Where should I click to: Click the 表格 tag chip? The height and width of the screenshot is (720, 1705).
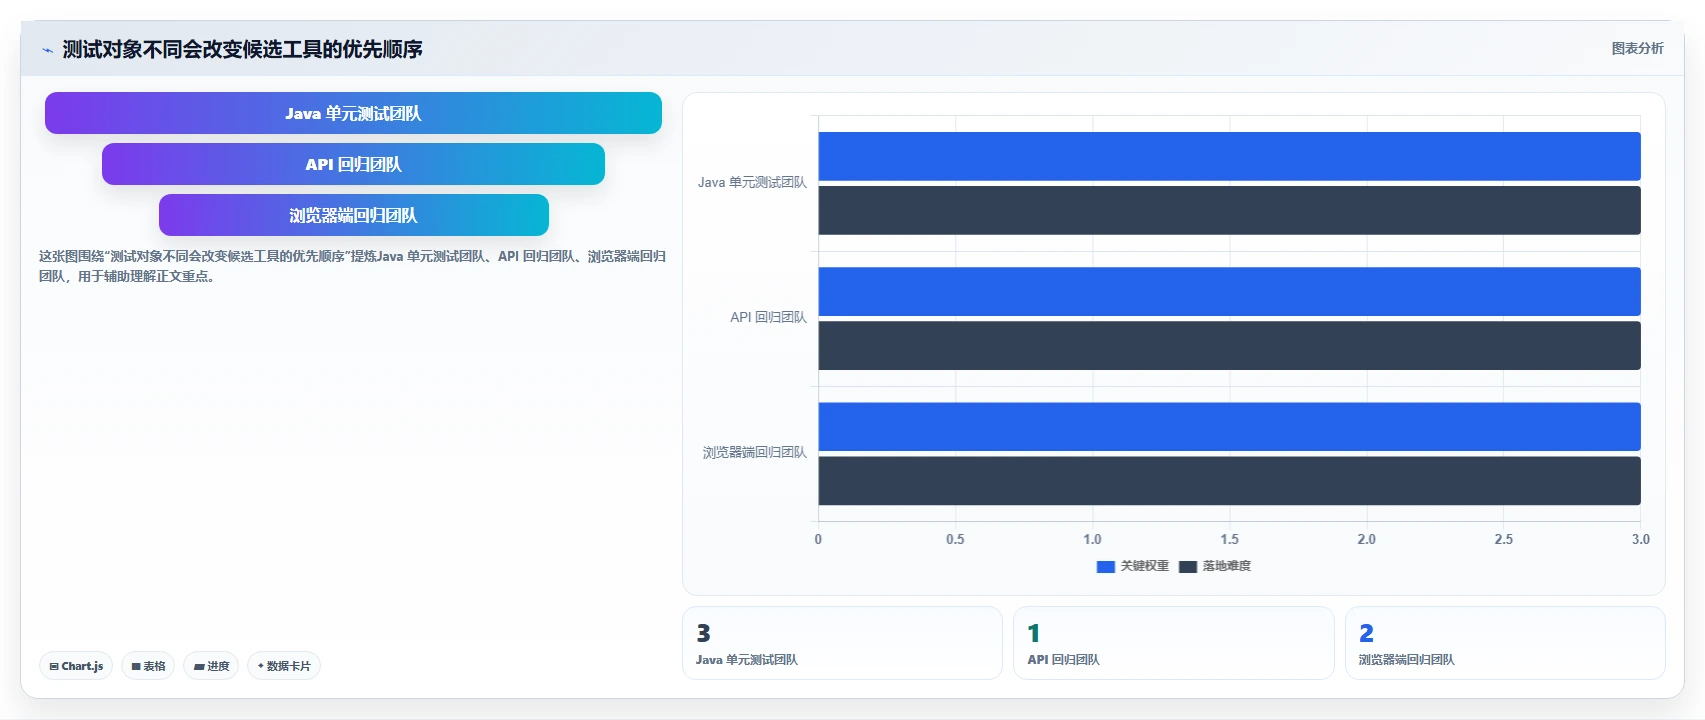click(148, 666)
